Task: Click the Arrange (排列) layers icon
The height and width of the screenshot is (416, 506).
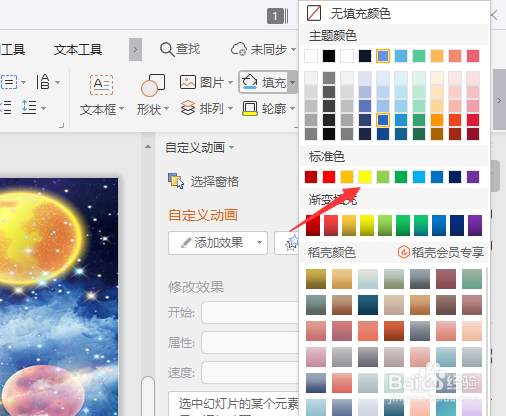Action: pyautogui.click(x=188, y=108)
